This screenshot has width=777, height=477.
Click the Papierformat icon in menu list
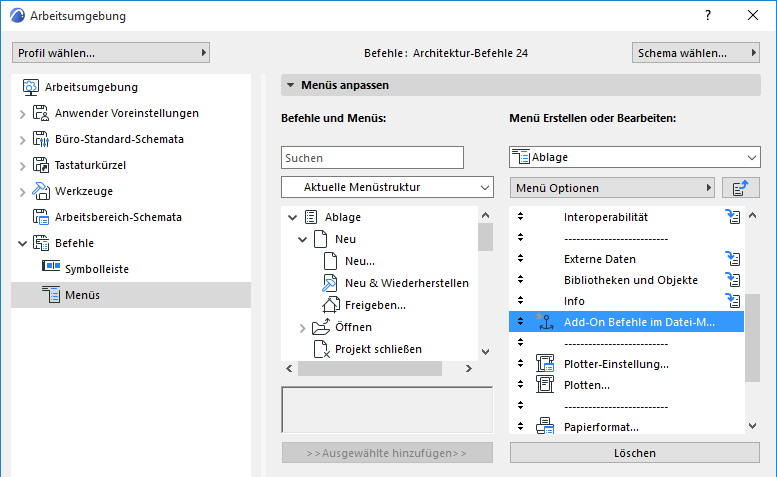click(545, 427)
